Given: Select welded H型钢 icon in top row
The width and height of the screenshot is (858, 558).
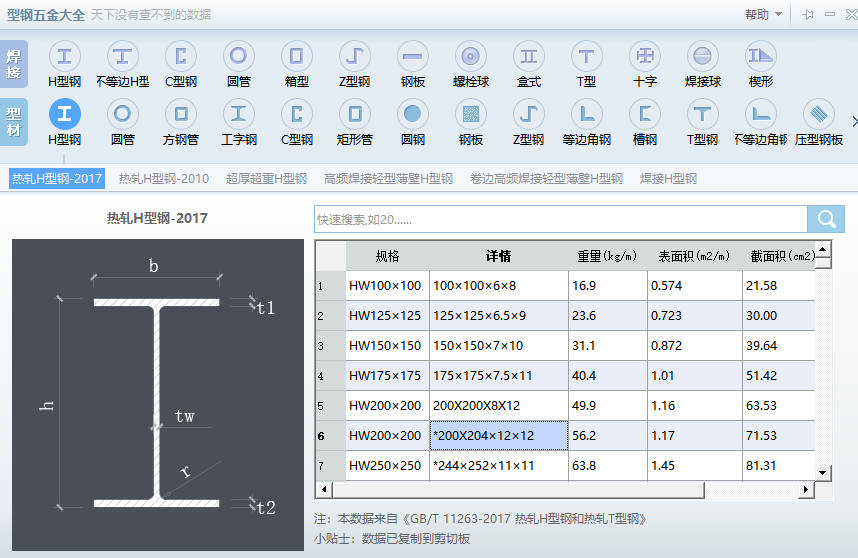Looking at the screenshot, I should coord(65,56).
